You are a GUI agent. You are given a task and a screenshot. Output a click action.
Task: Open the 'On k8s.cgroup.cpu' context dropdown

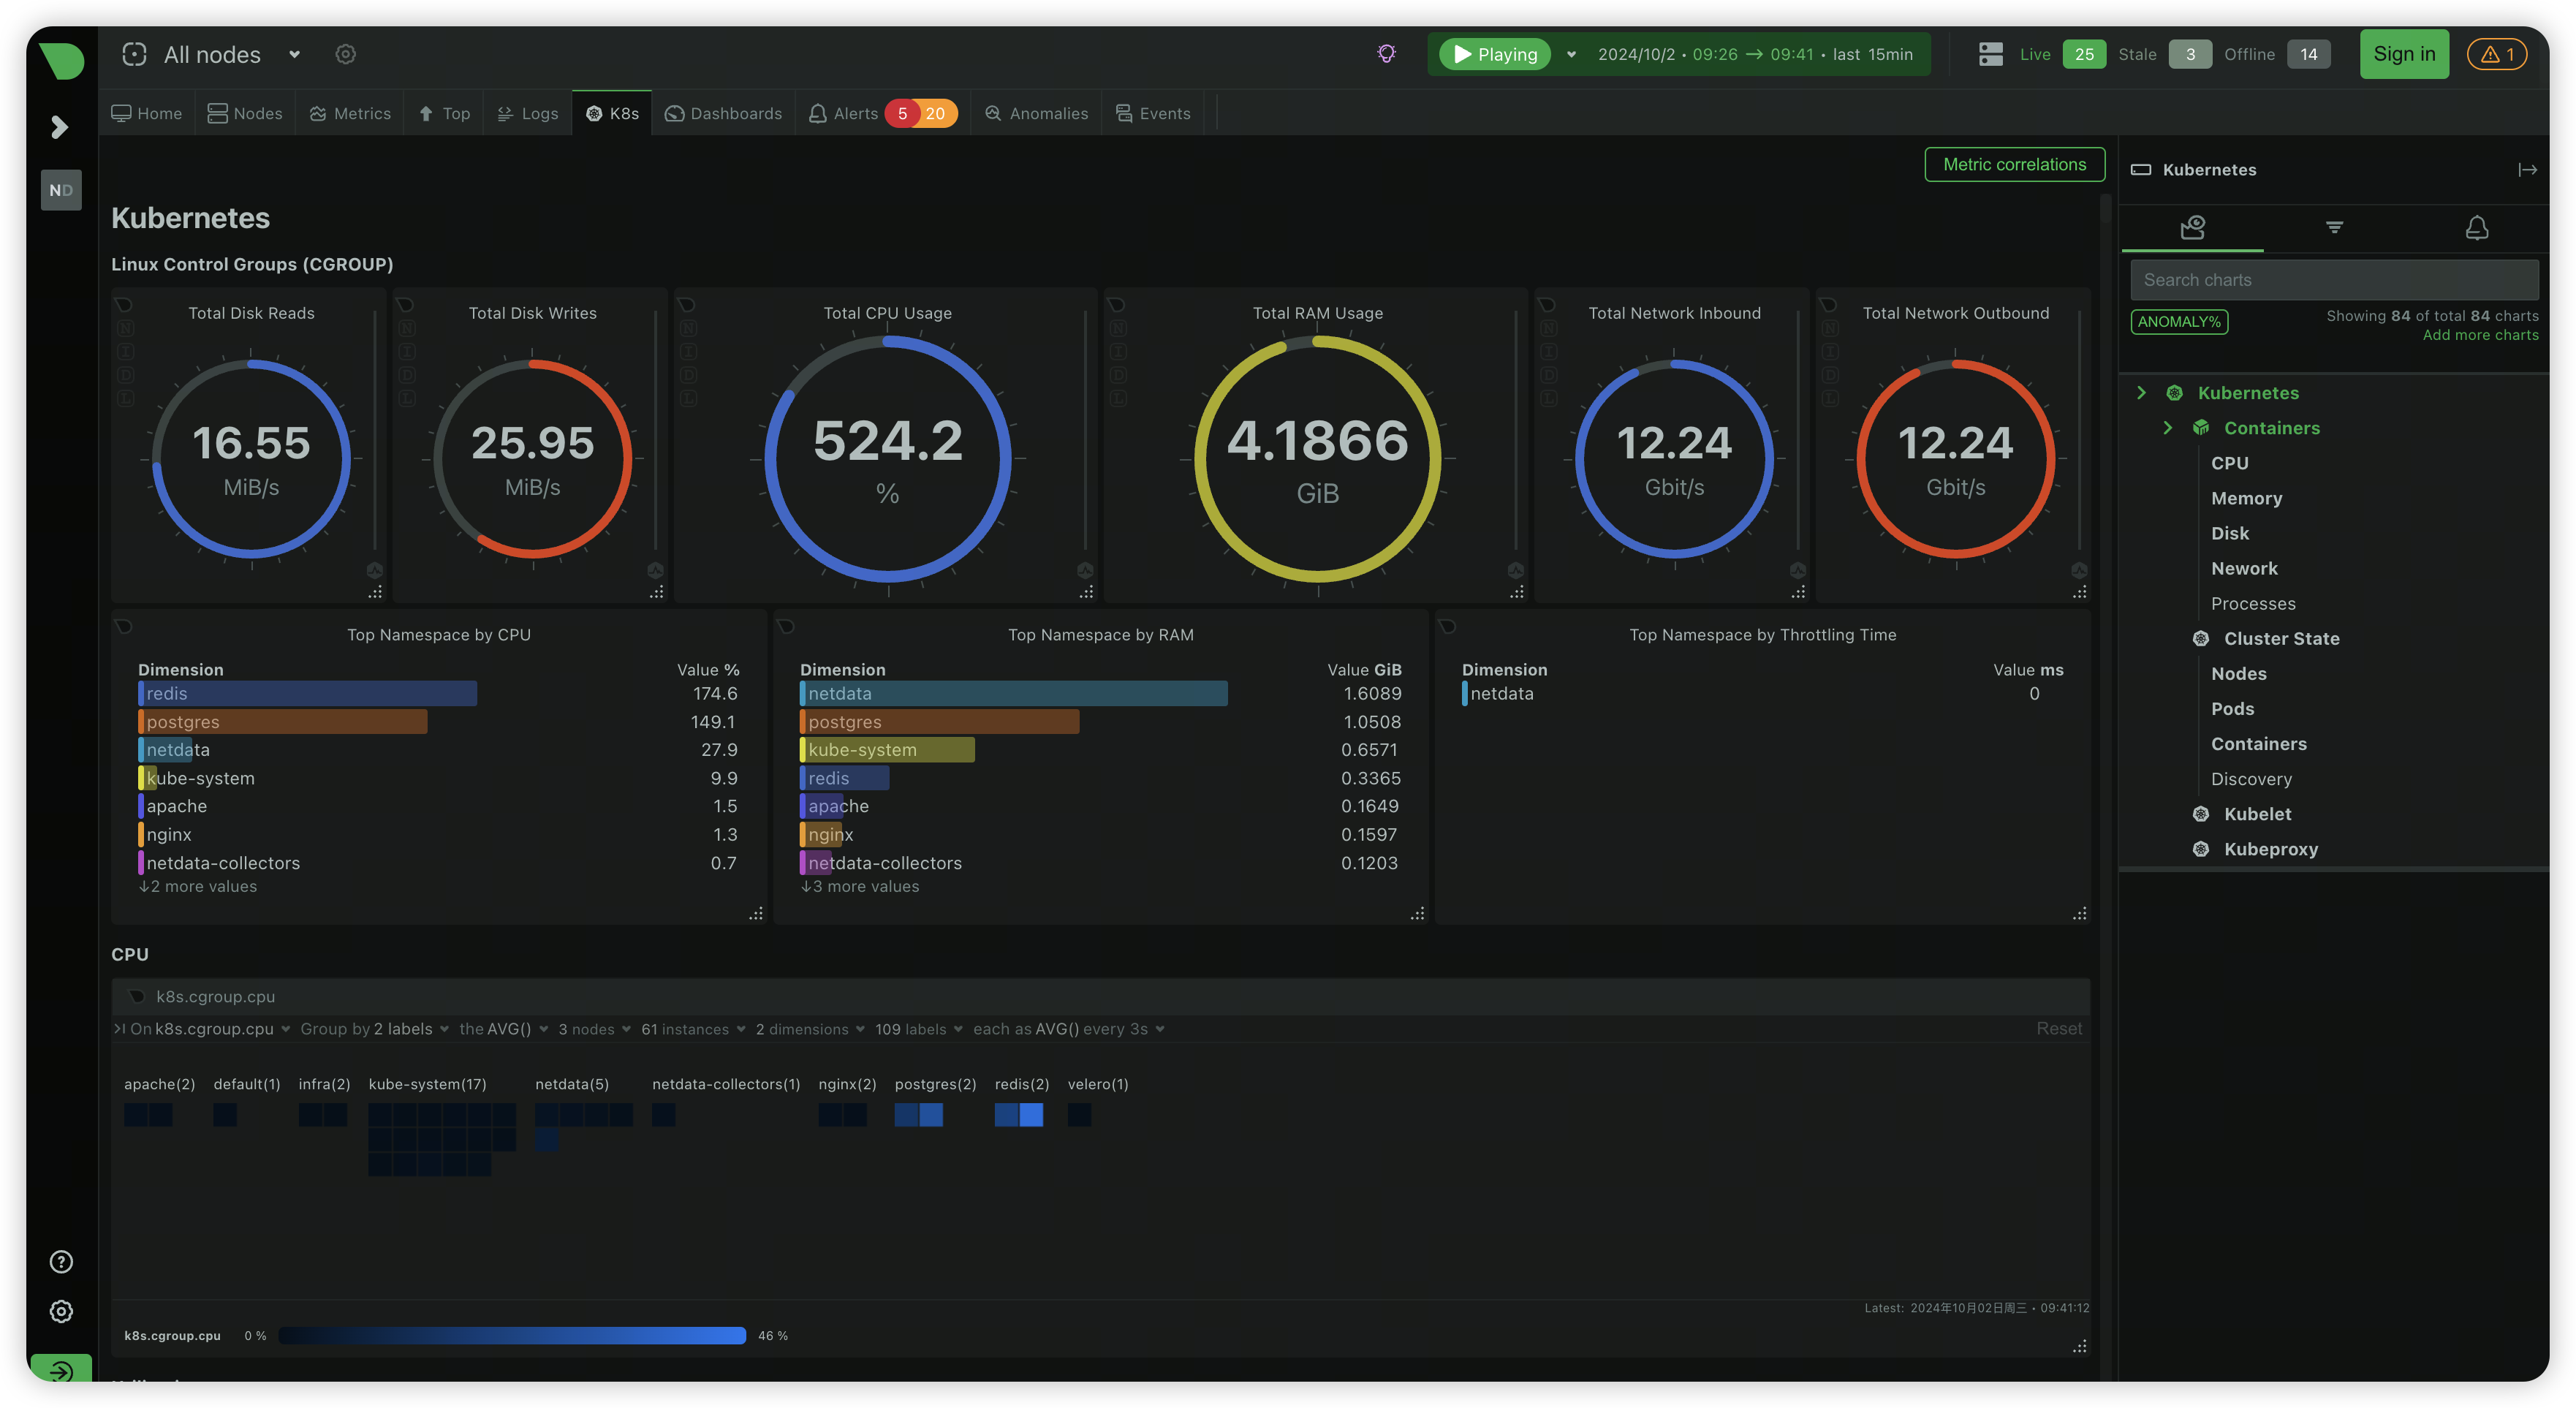click(210, 1029)
